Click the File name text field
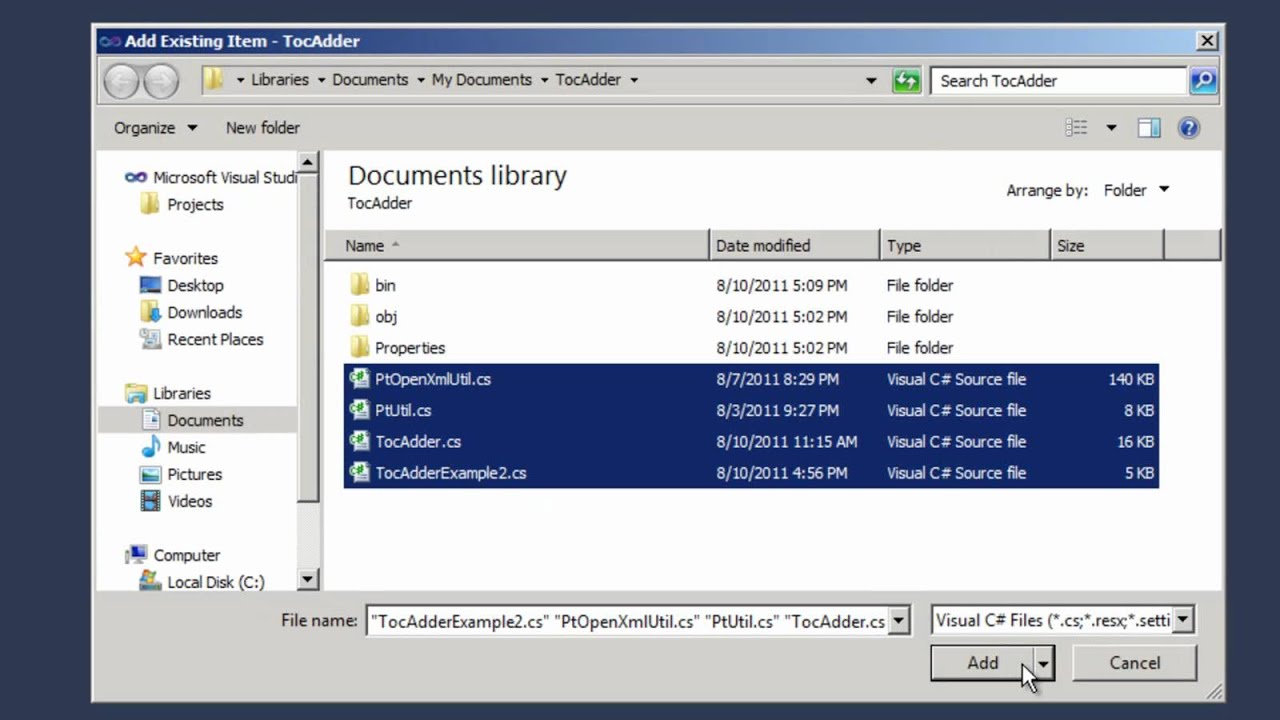This screenshot has width=1280, height=720. pos(627,621)
